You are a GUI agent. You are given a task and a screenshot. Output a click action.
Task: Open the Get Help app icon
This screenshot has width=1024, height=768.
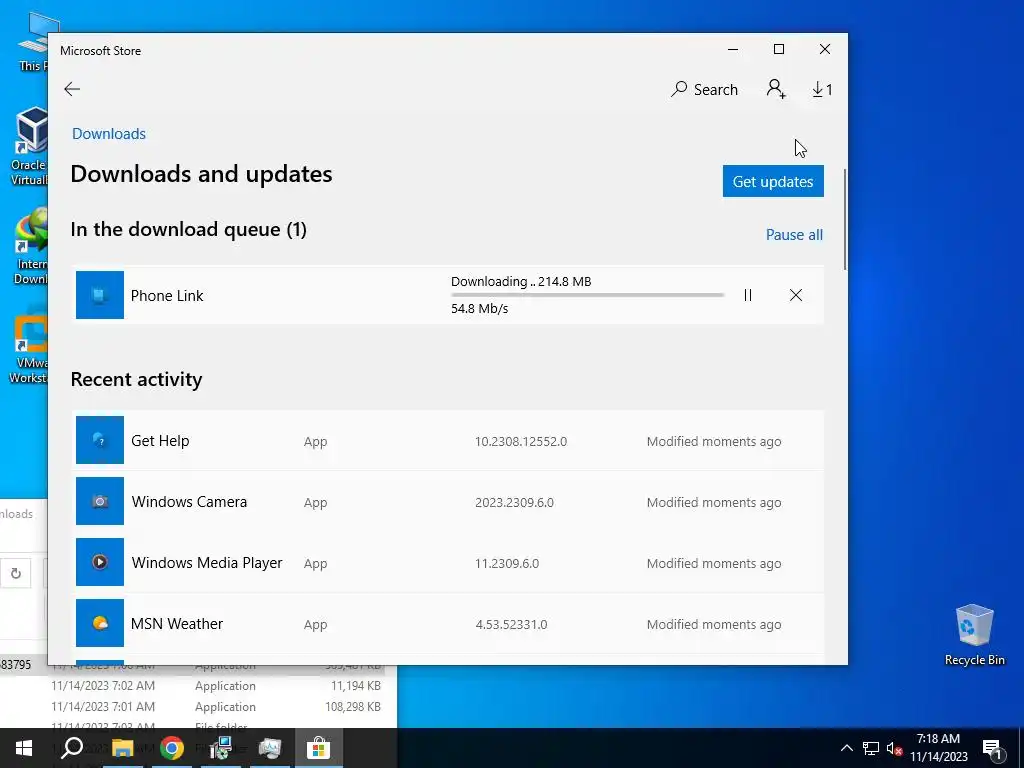point(99,440)
